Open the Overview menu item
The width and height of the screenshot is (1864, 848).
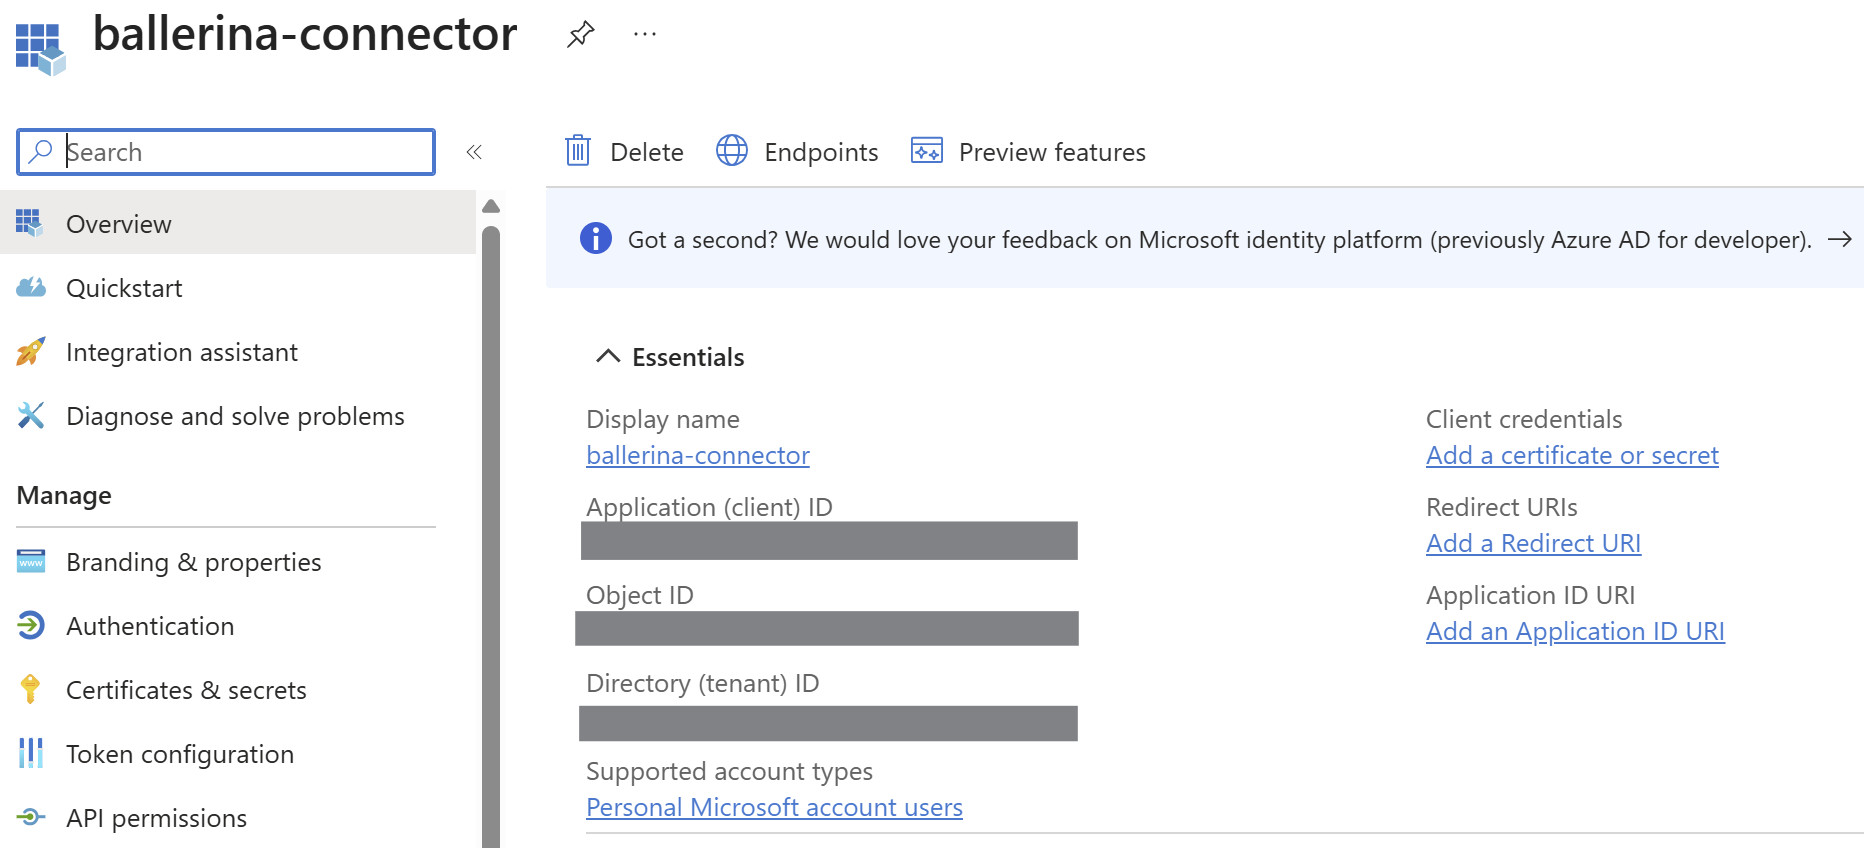click(238, 223)
